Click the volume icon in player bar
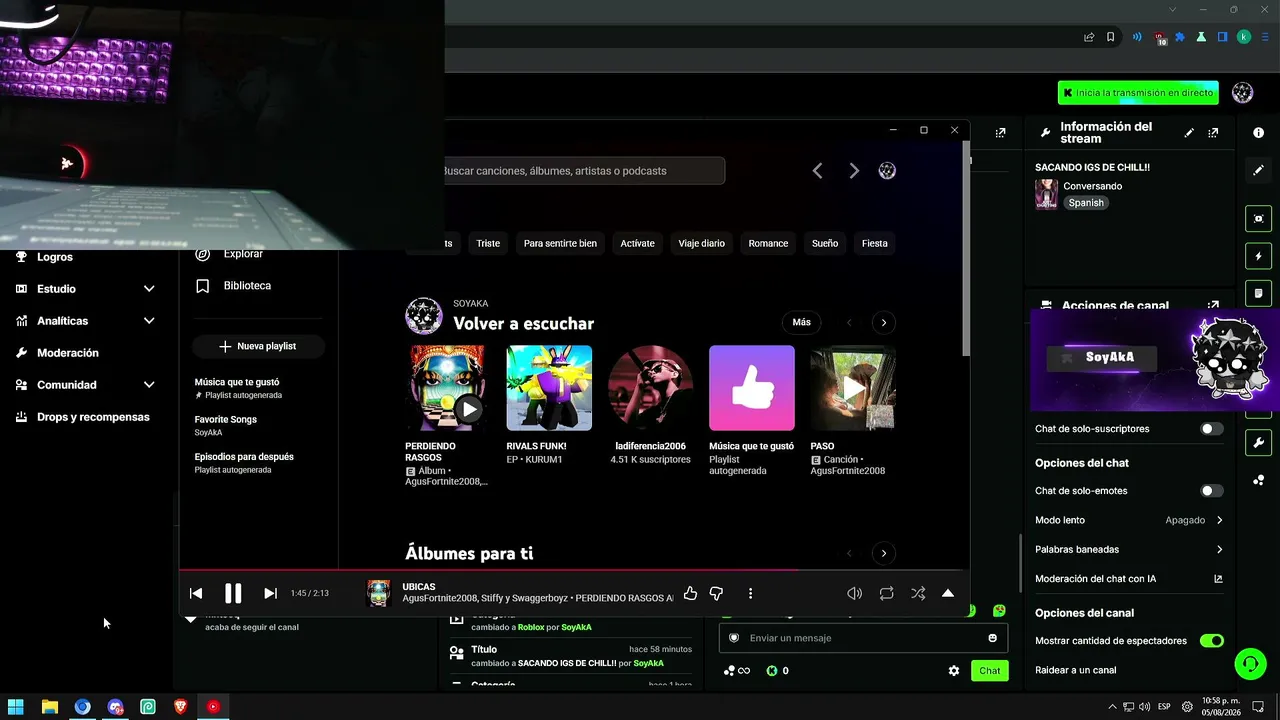 [x=854, y=593]
